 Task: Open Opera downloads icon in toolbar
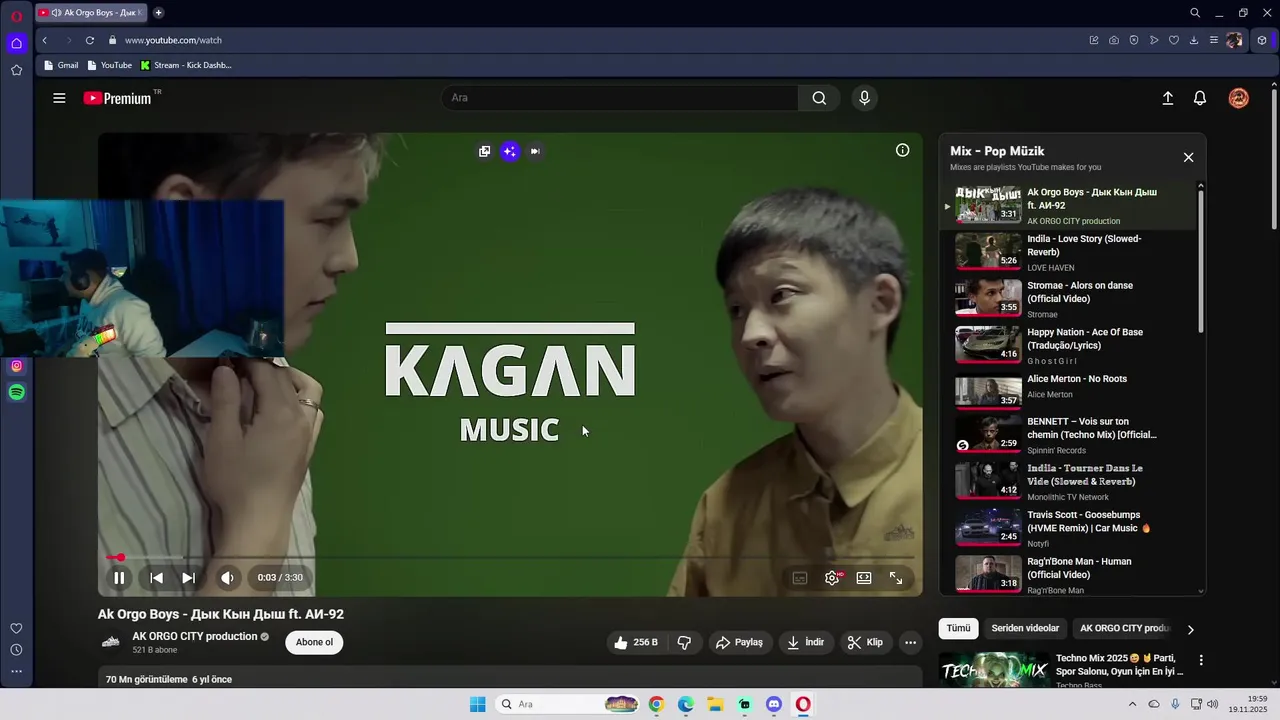(x=1193, y=40)
